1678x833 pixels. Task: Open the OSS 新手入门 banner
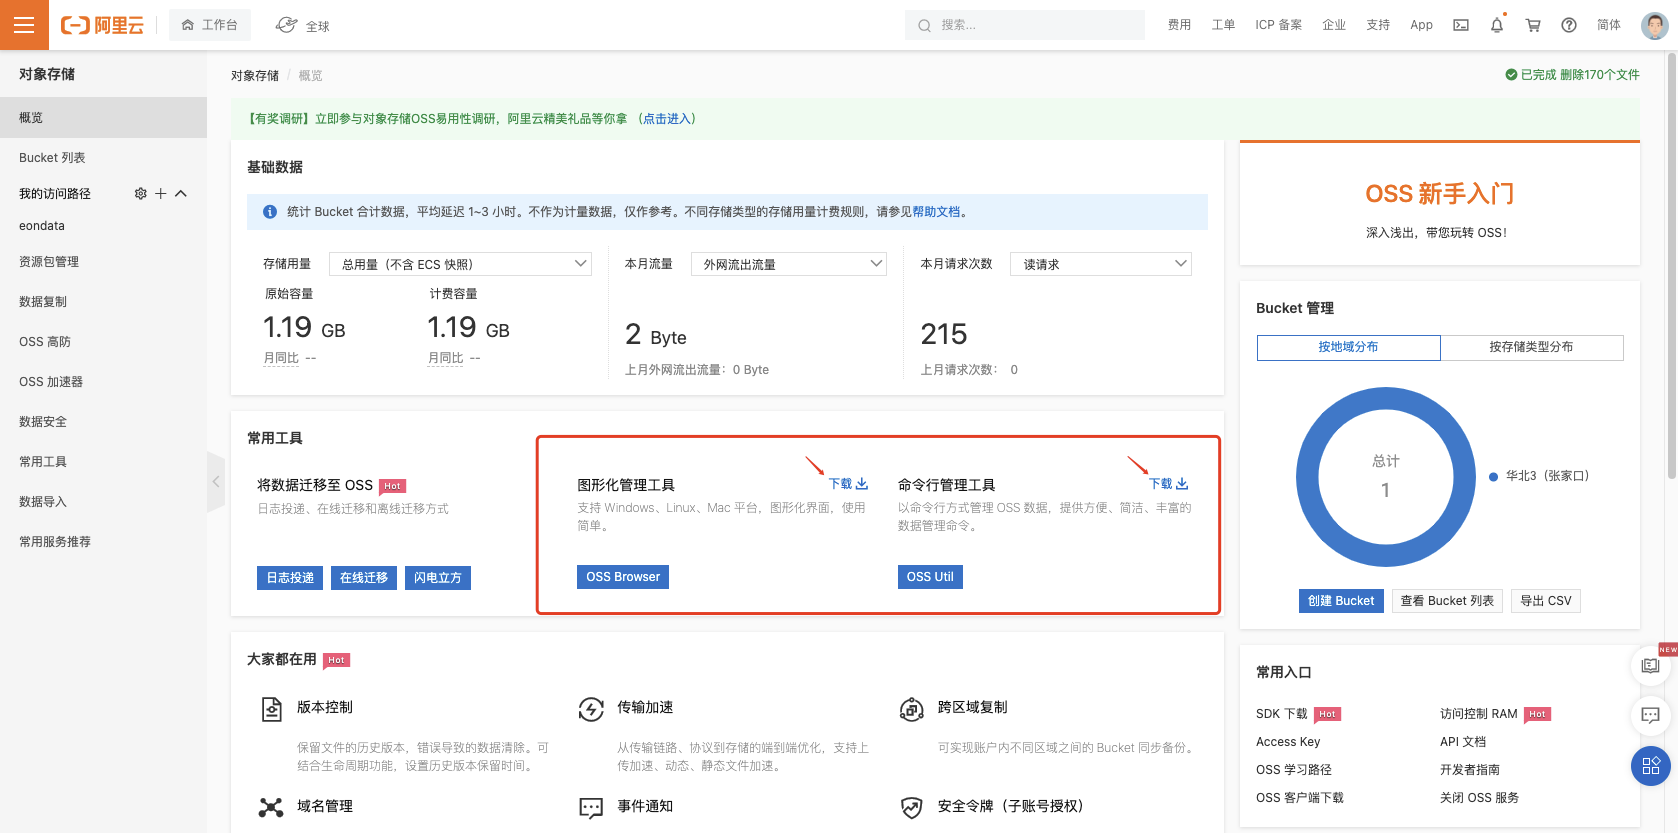[x=1440, y=204]
